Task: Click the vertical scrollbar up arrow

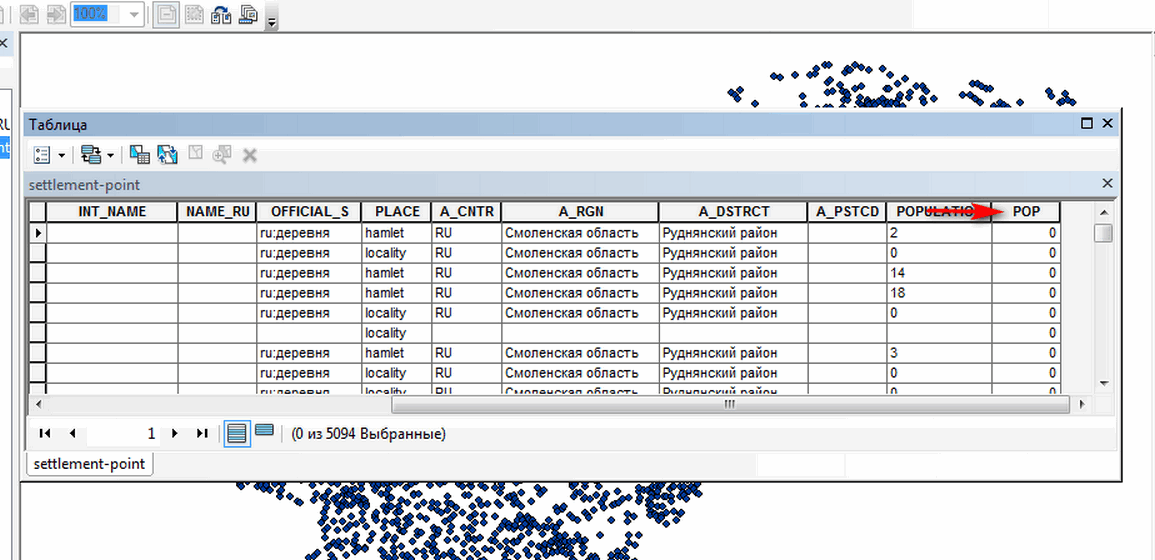Action: click(1103, 212)
